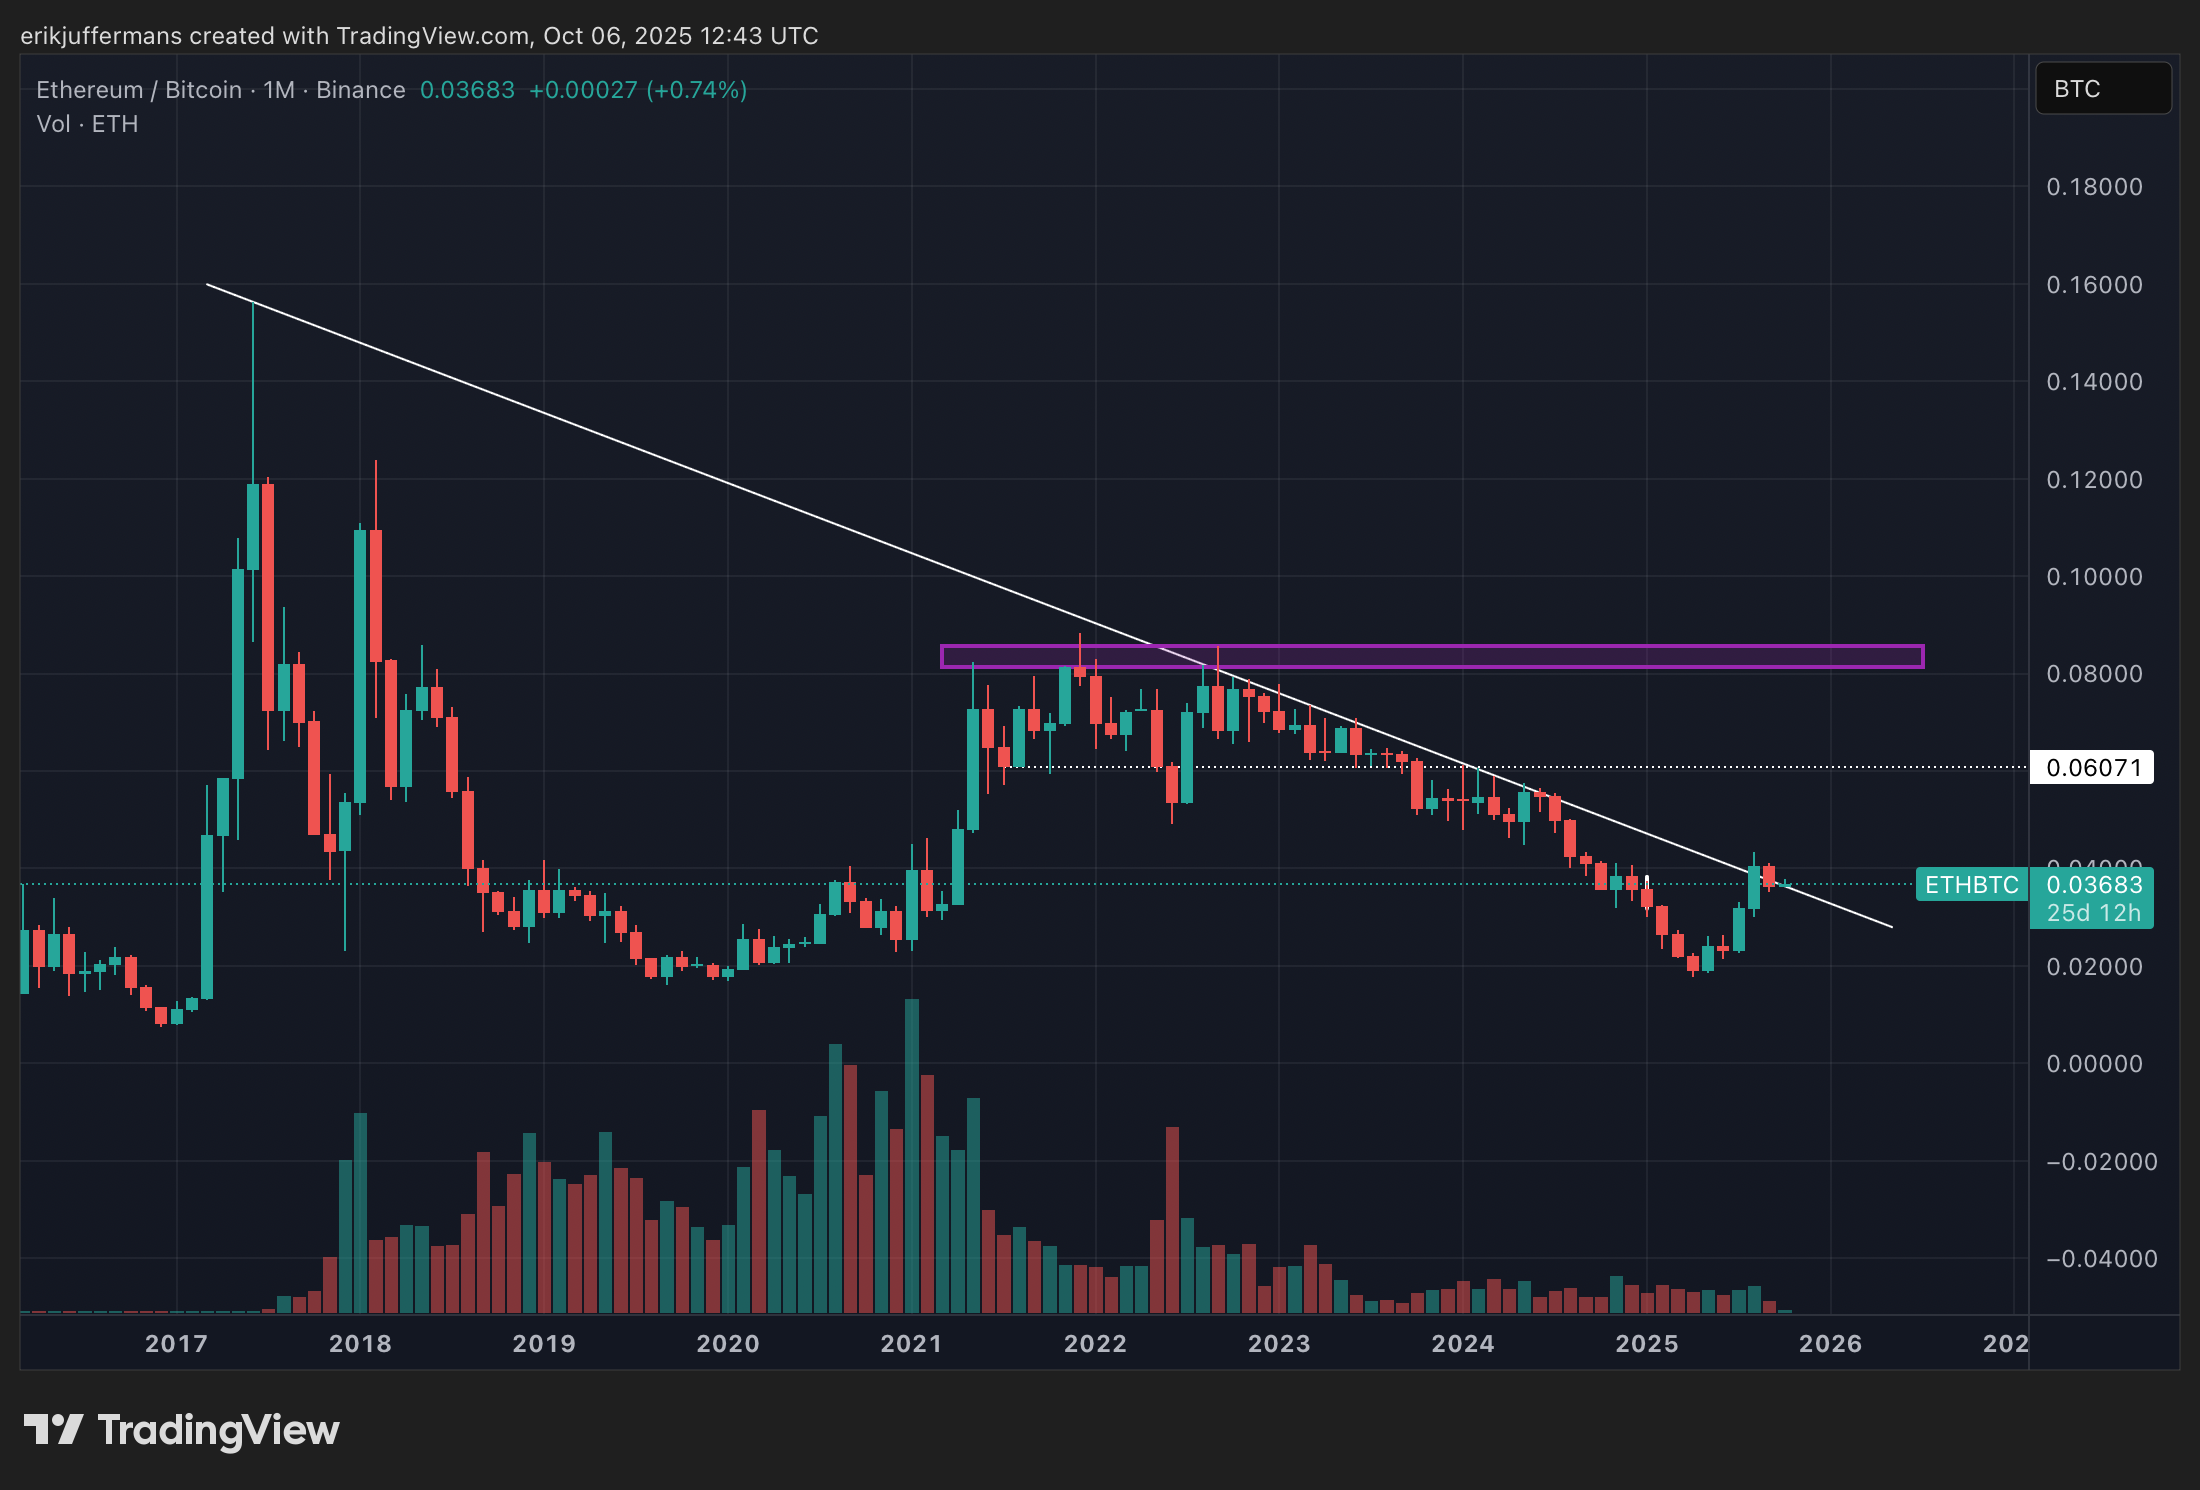Select the white descending trendline

(x=600, y=434)
